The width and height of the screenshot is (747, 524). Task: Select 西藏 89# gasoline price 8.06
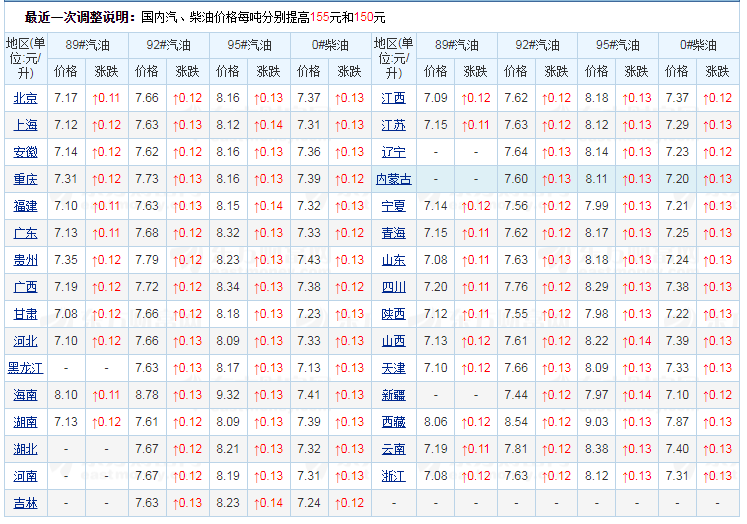click(435, 422)
